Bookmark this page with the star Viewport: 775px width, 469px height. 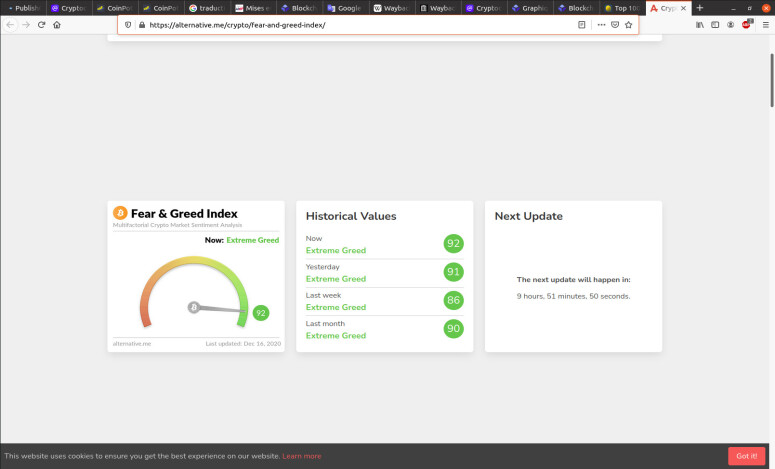(629, 25)
